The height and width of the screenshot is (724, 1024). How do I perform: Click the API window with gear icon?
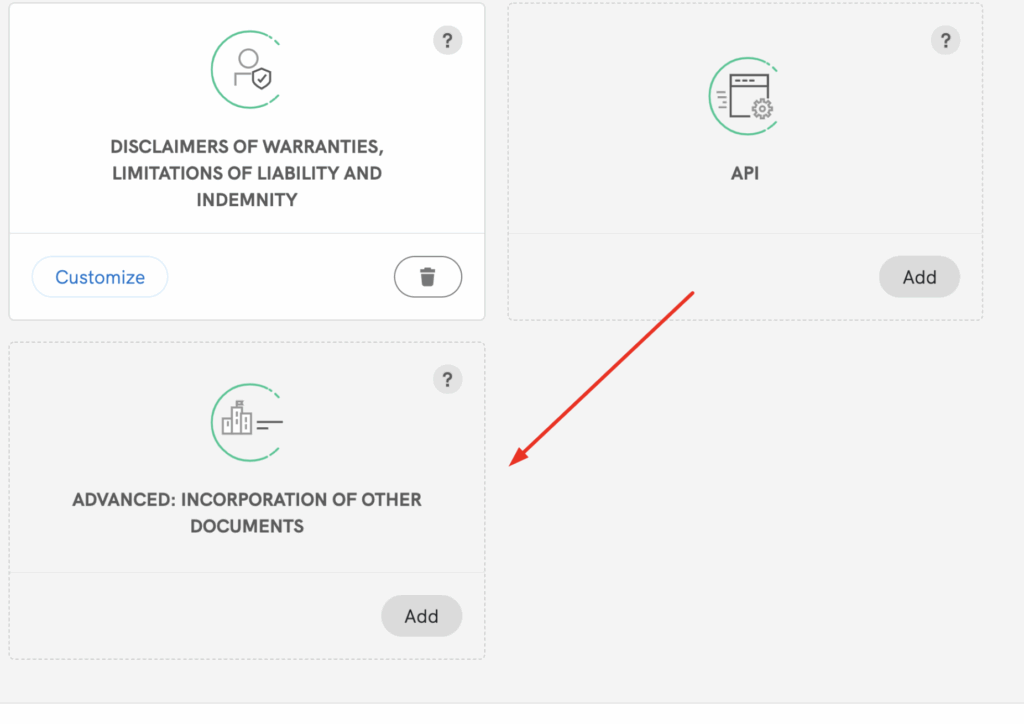[x=745, y=96]
